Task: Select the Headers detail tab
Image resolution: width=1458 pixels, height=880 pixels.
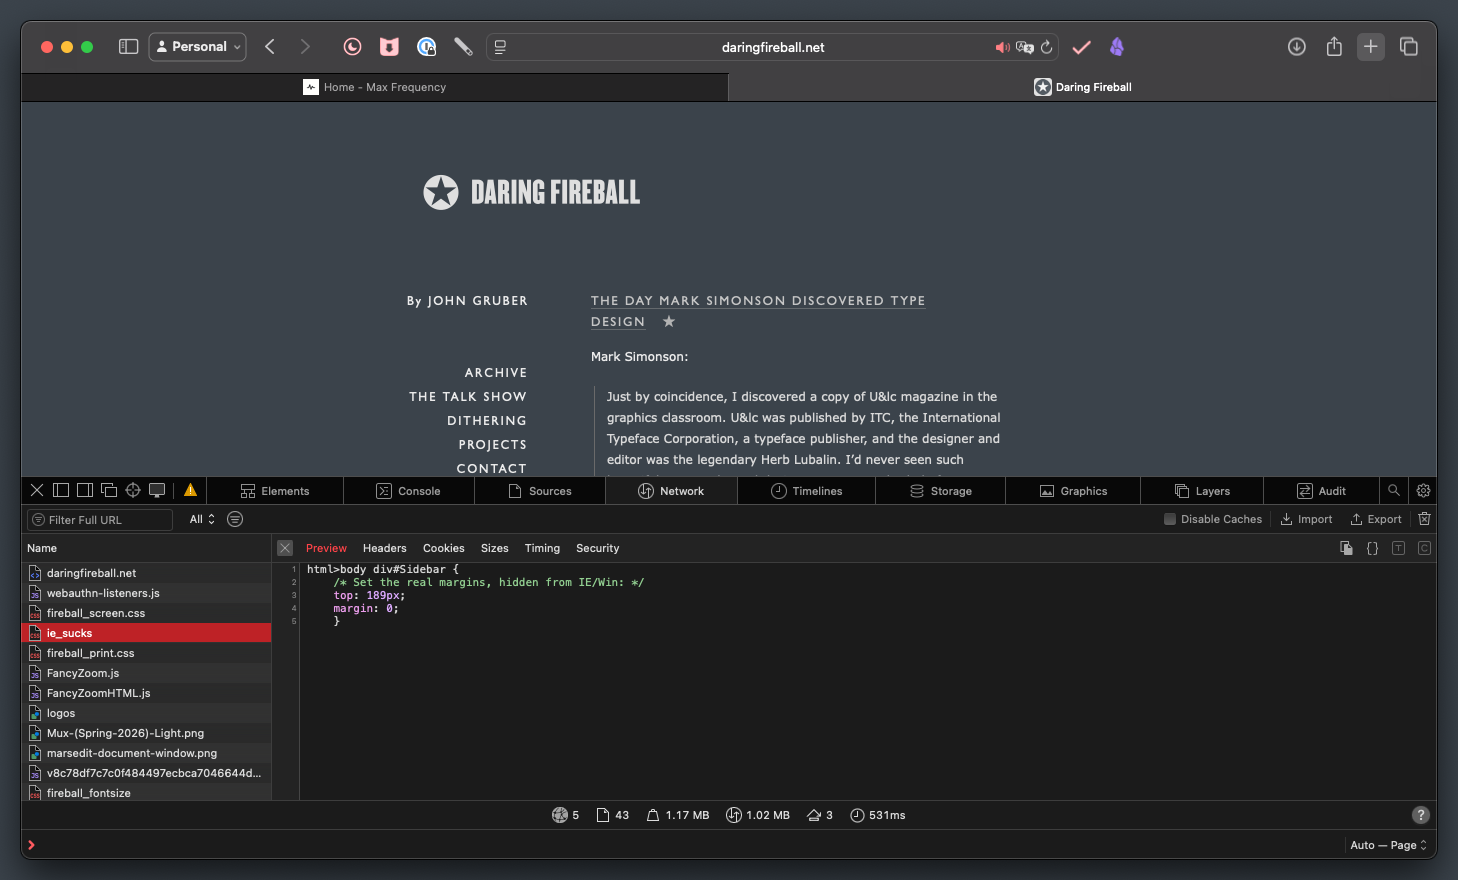Action: point(384,548)
